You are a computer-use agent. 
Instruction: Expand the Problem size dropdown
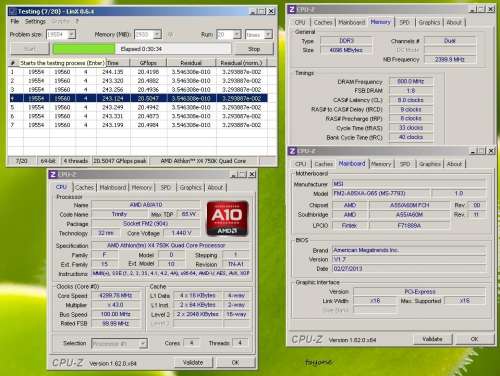coord(72,34)
